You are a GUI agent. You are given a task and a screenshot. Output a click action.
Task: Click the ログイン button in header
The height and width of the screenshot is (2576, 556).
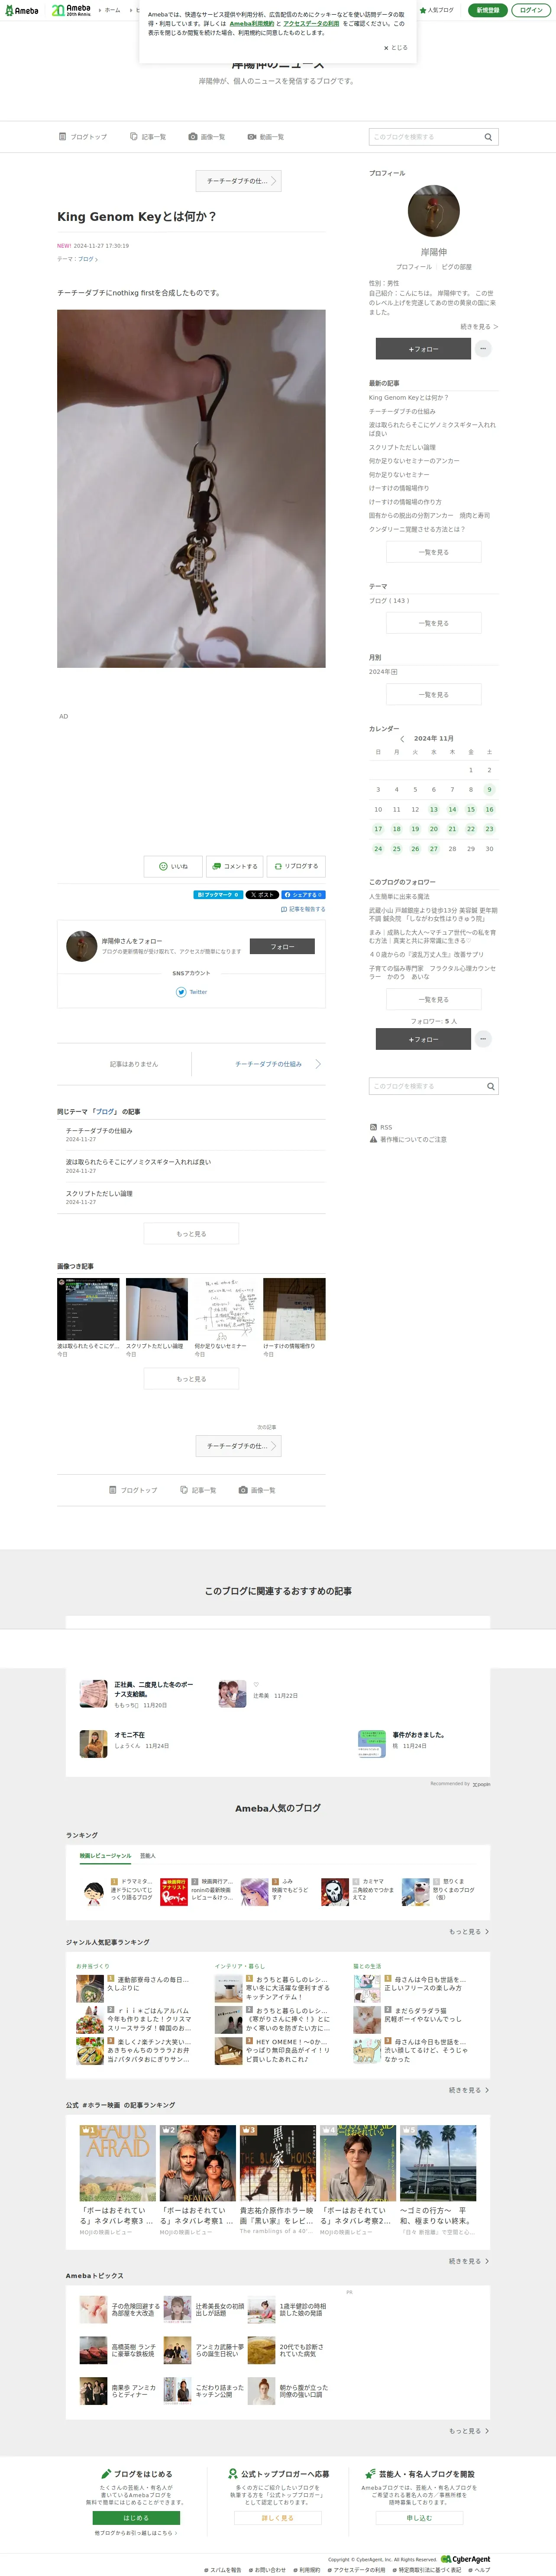531,10
